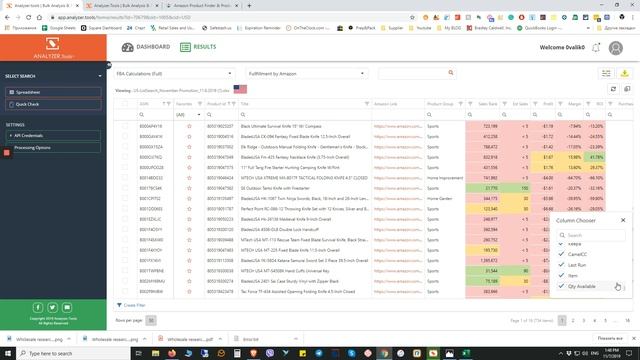Viewport: 640px width, 360px height.
Task: Click the US flag icon
Action: click(x=240, y=89)
